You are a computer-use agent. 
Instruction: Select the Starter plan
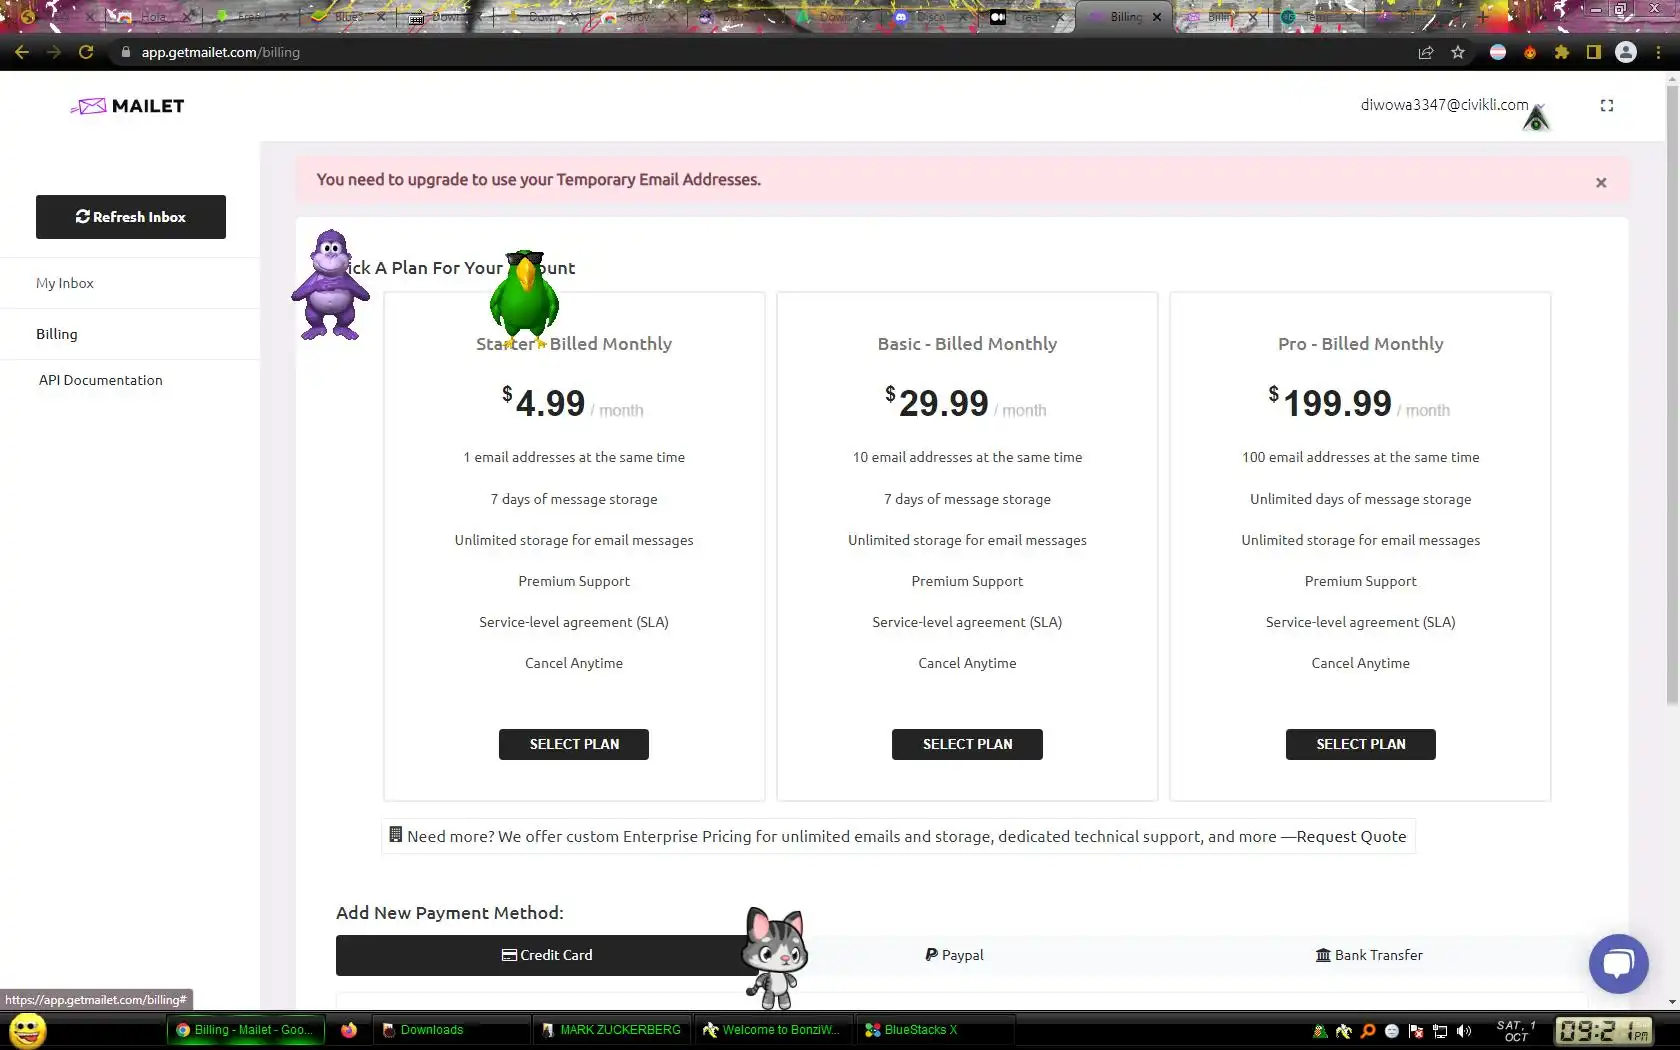(x=574, y=744)
